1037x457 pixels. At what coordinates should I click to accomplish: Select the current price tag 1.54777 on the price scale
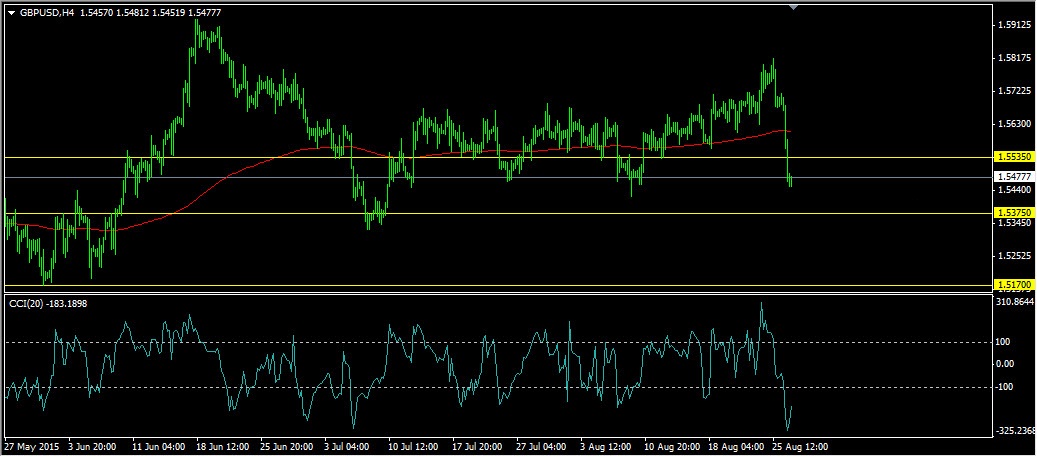[x=1013, y=177]
